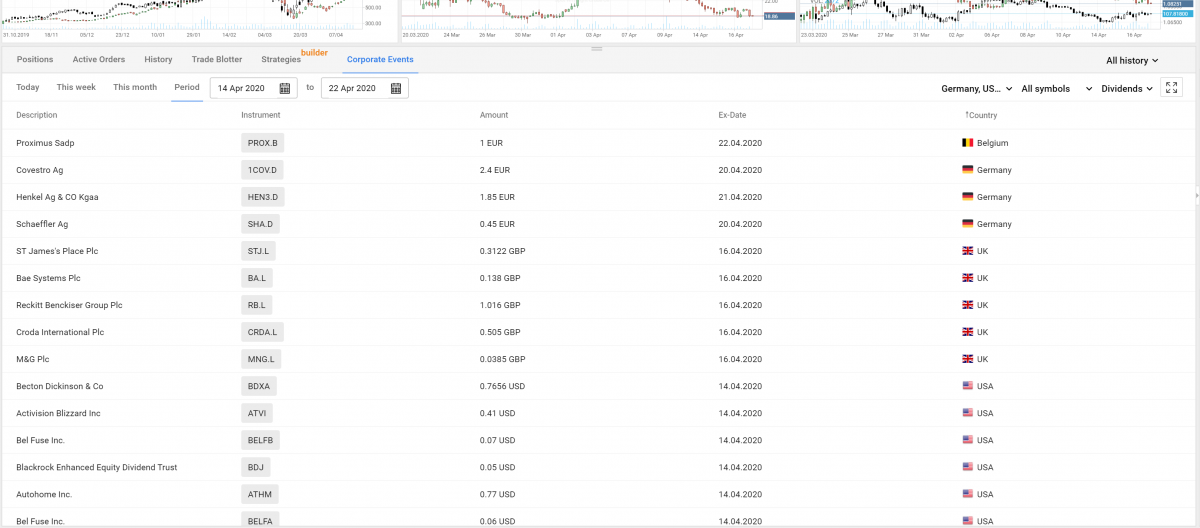The image size is (1200, 528).
Task: Click the BA.L instrument tag
Action: click(257, 278)
